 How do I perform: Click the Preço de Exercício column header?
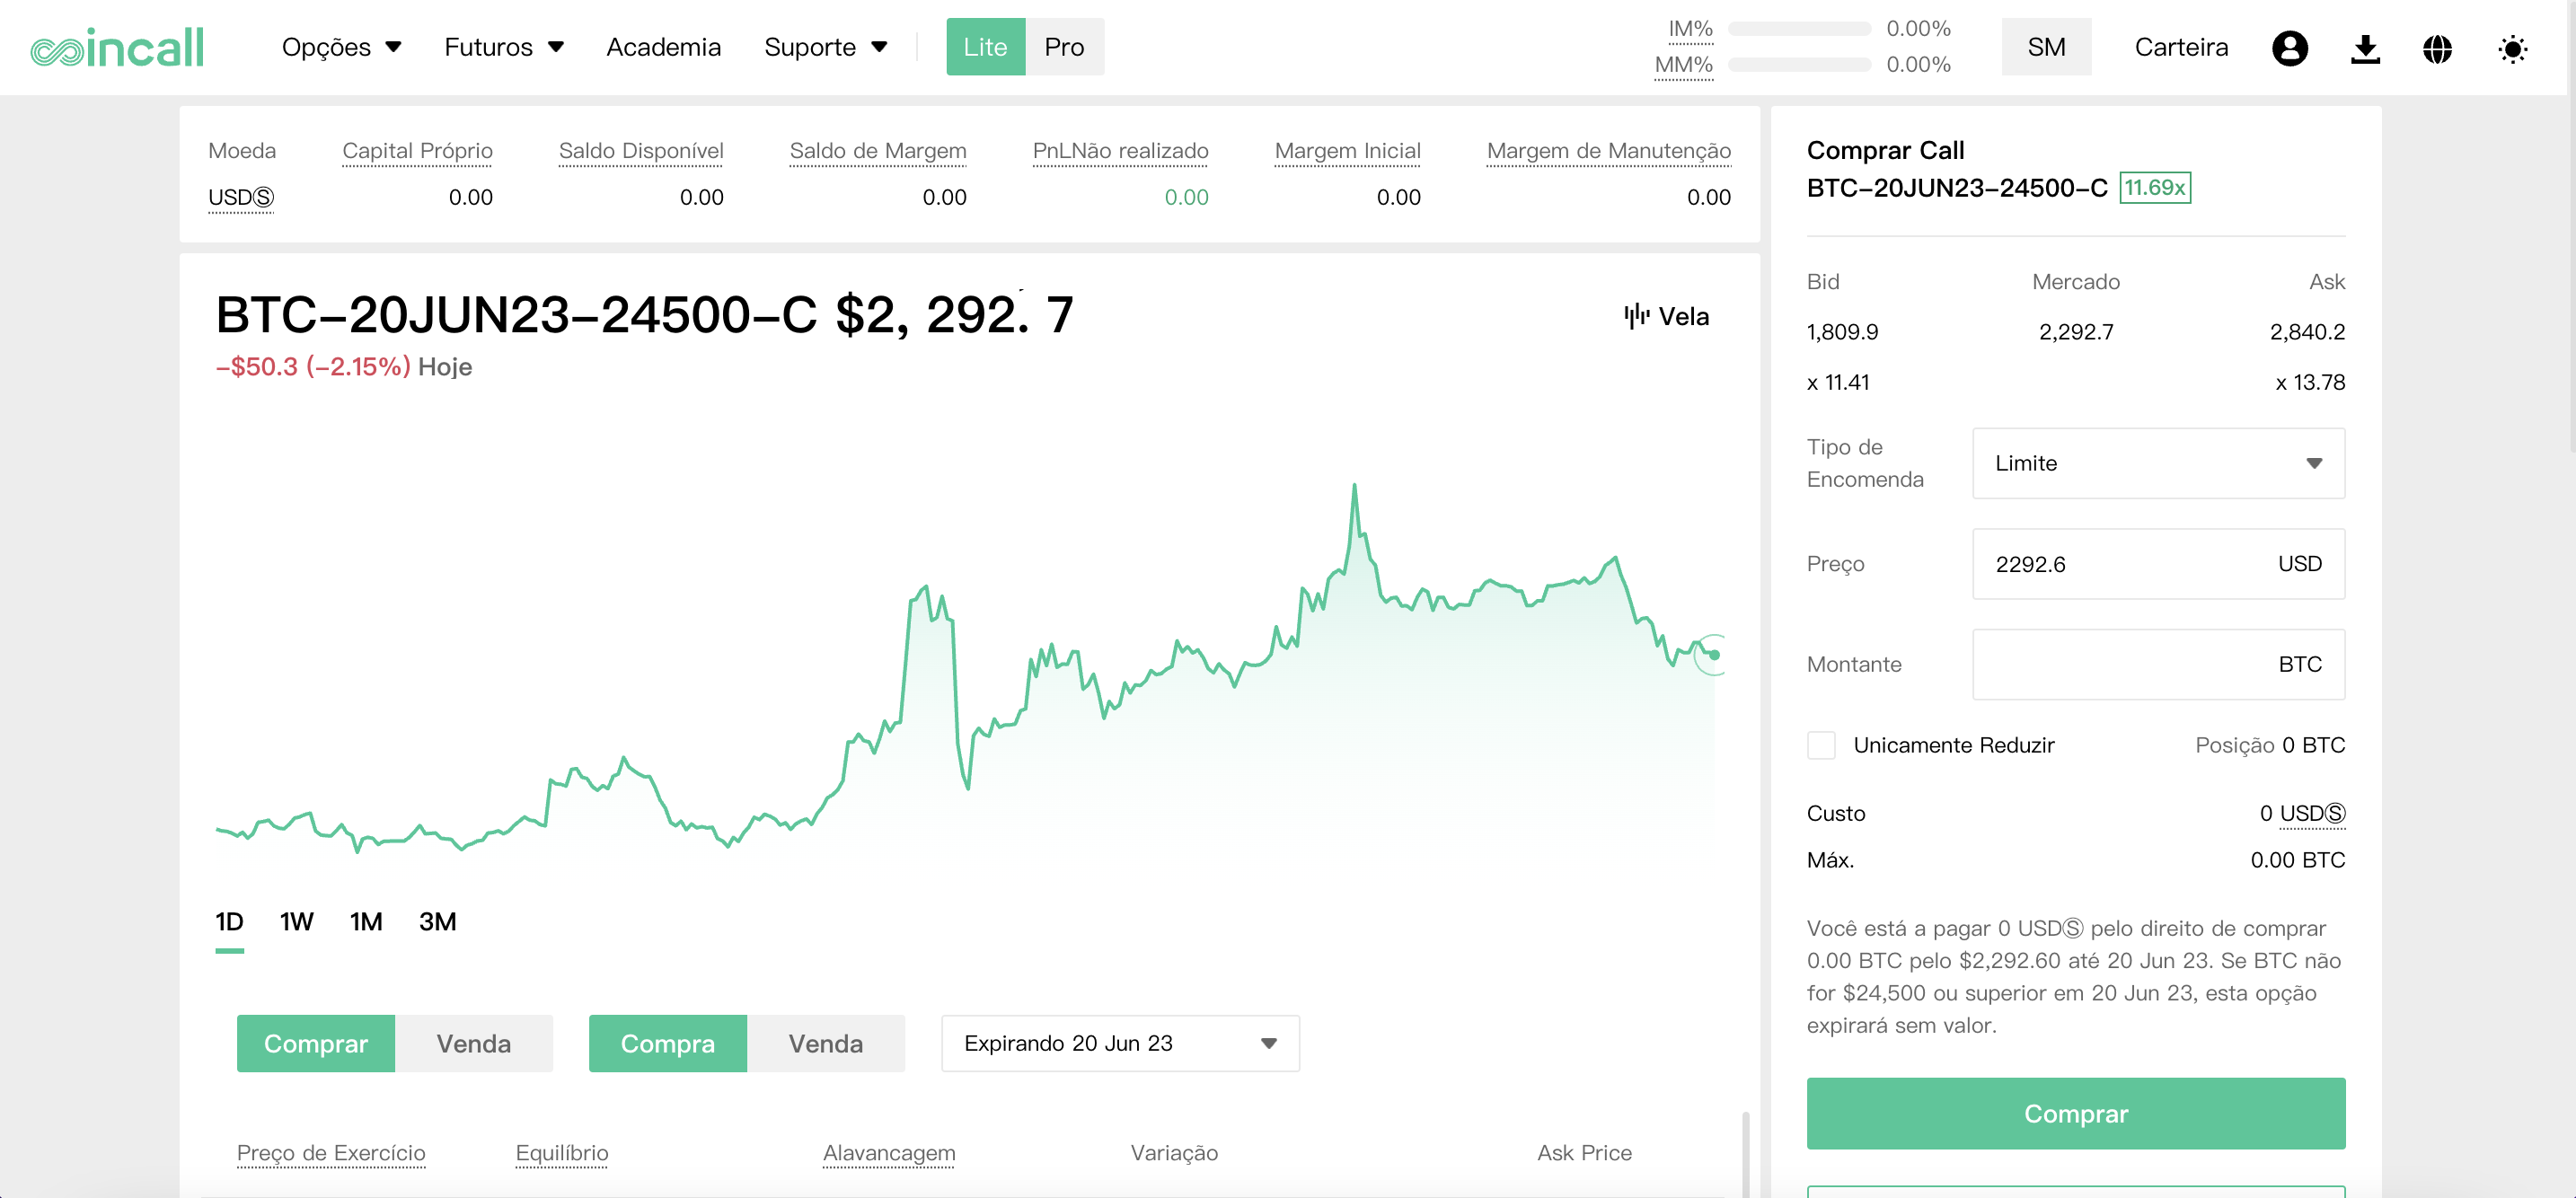331,1153
